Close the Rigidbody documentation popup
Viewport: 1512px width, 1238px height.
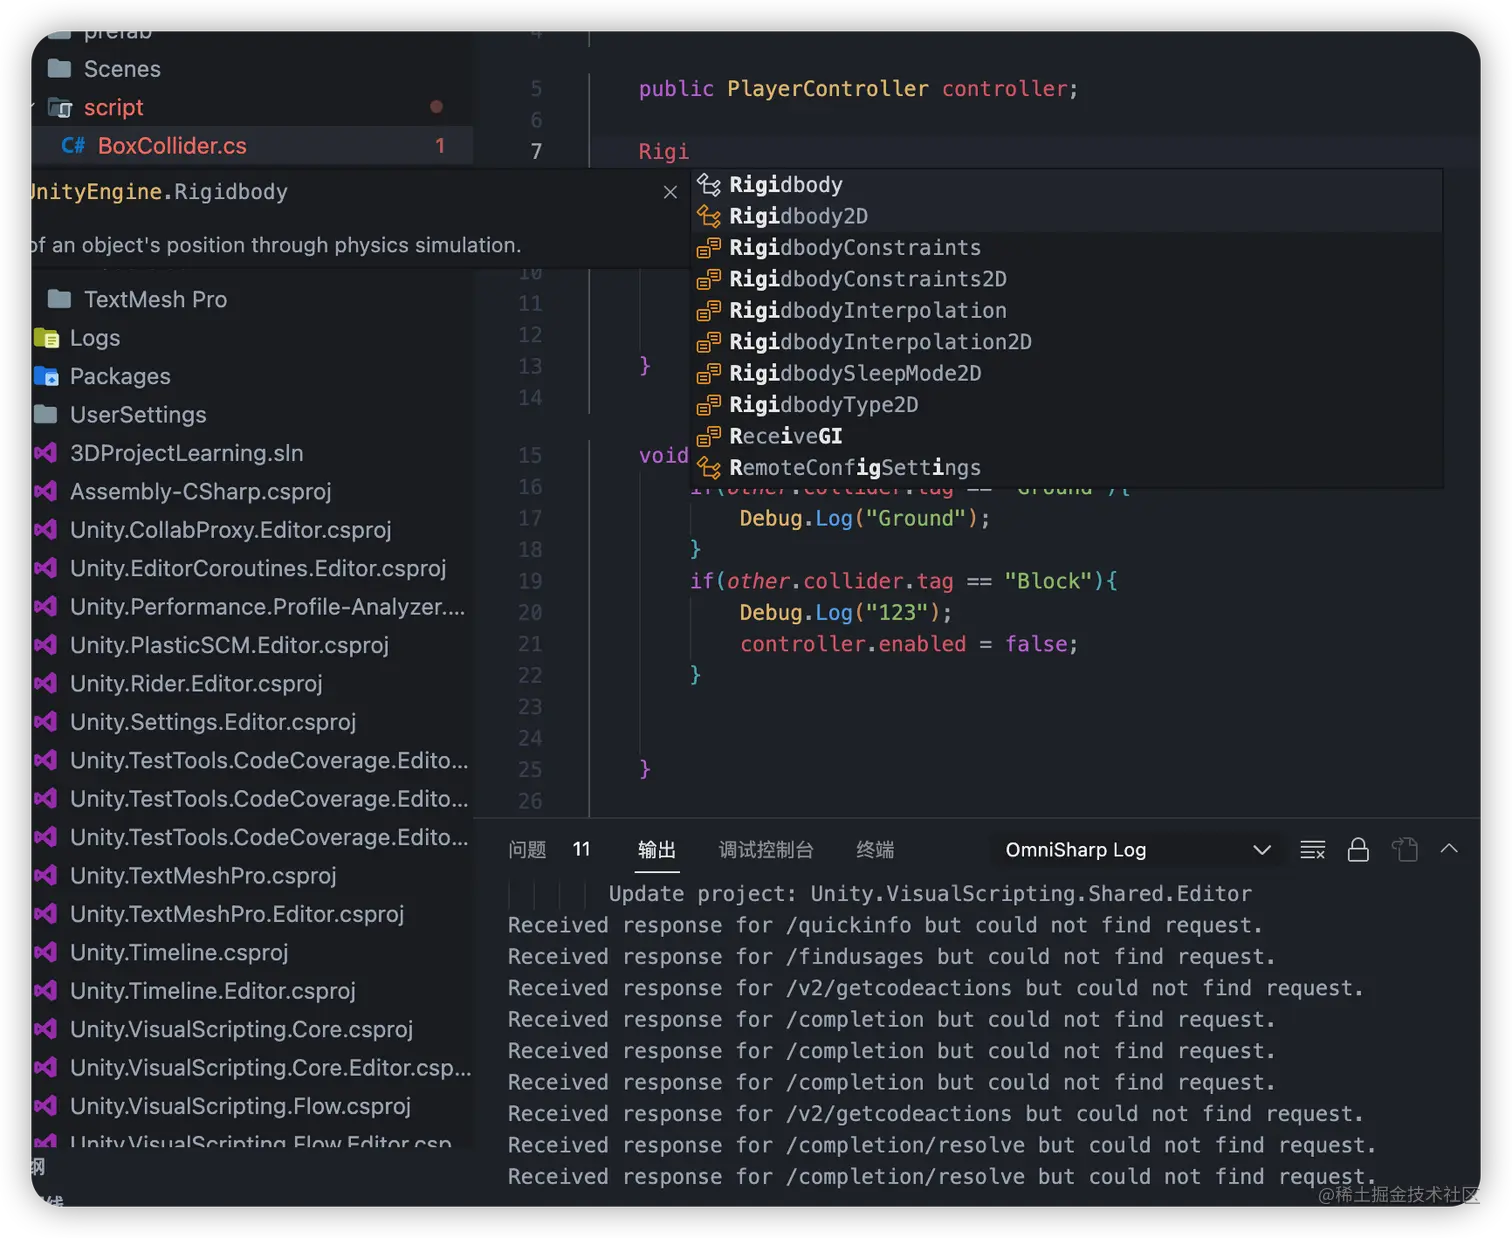point(670,192)
